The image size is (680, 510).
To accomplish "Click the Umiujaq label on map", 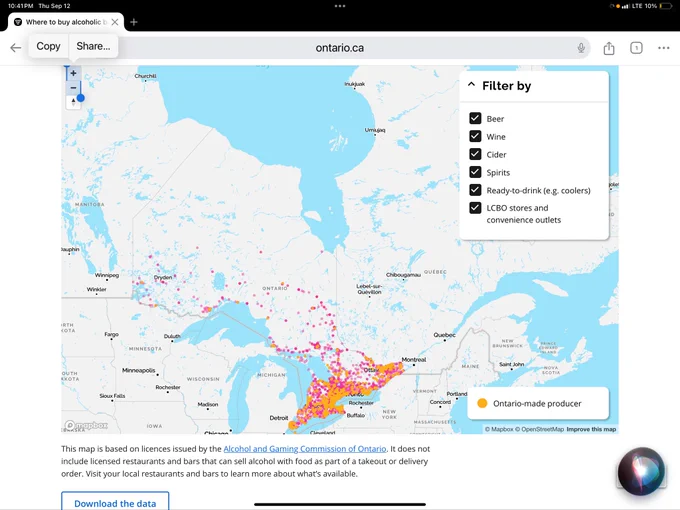I will pyautogui.click(x=375, y=130).
